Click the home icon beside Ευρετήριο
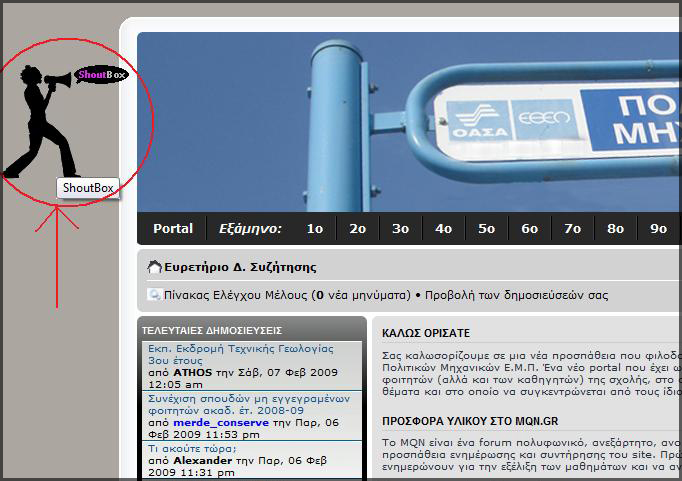 pyautogui.click(x=154, y=267)
